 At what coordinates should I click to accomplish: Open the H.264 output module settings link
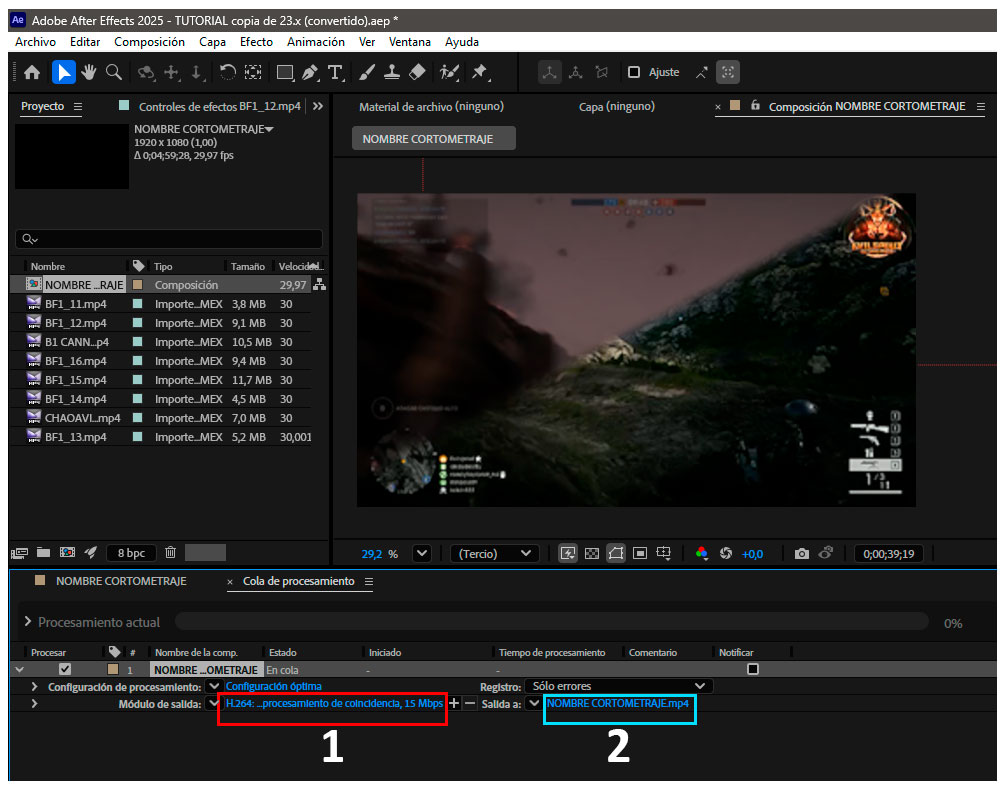tap(334, 704)
